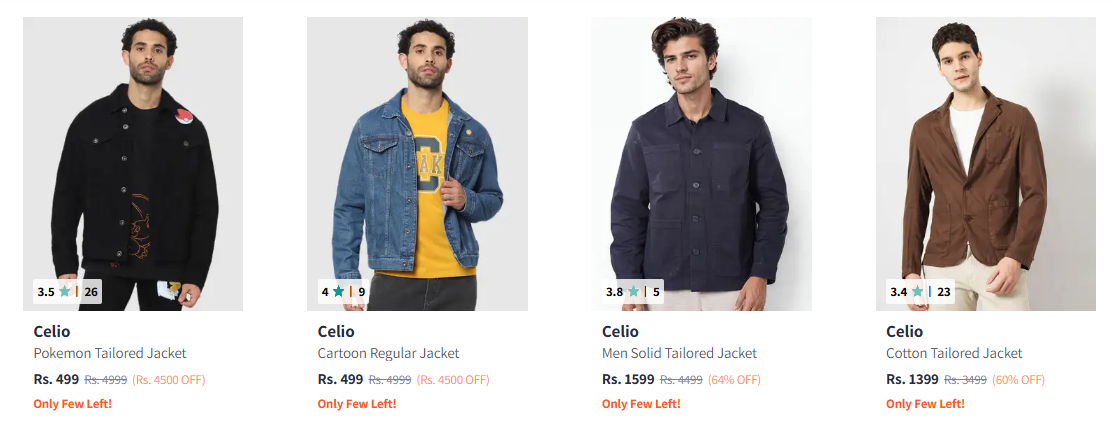Click the 64% OFF discount label

[734, 380]
